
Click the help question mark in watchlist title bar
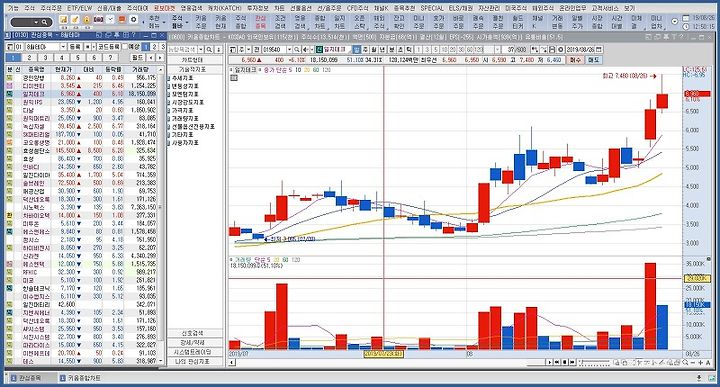tap(134, 35)
